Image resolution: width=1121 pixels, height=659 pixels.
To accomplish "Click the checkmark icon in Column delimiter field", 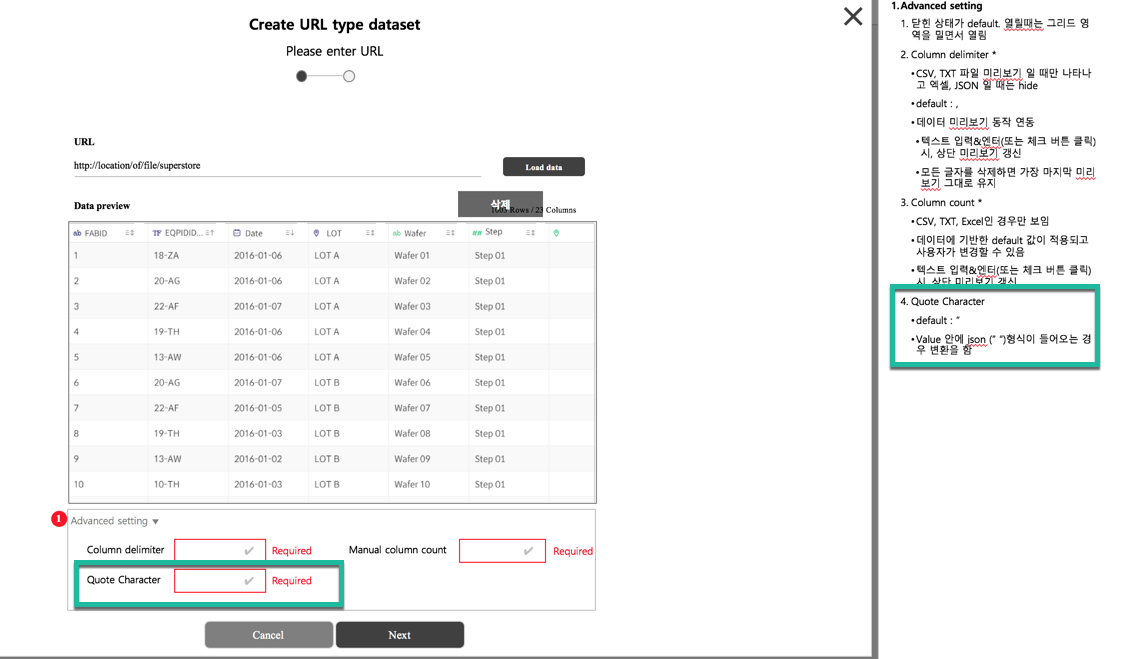I will pyautogui.click(x=247, y=549).
